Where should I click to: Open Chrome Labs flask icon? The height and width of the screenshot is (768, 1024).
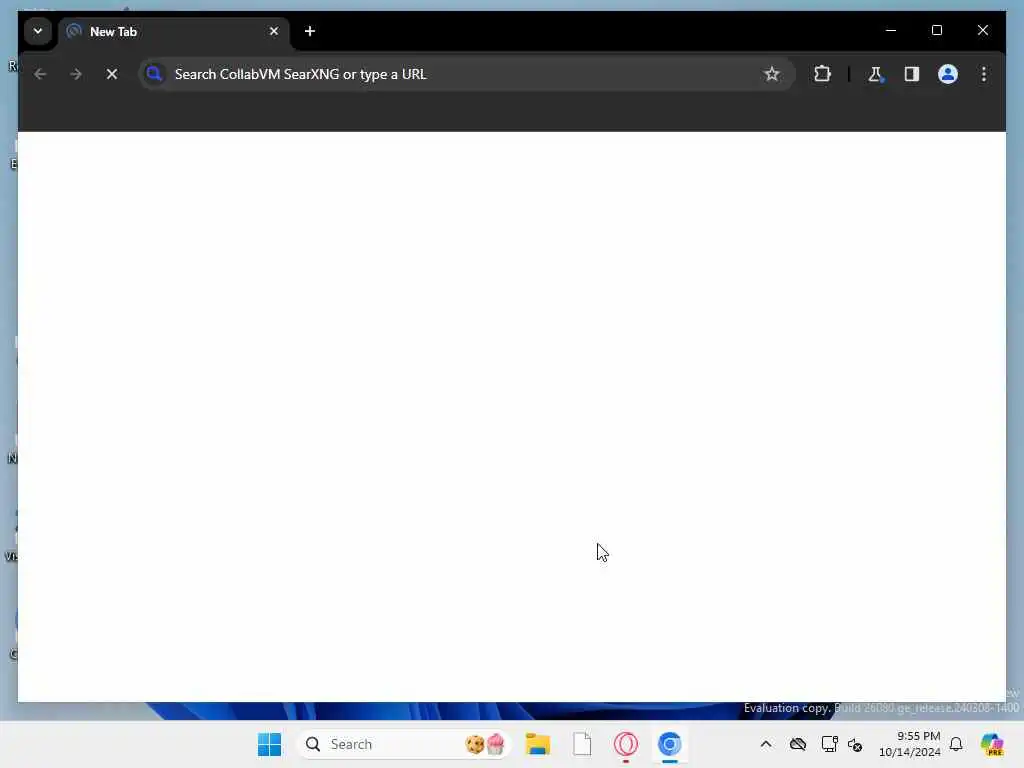pos(875,74)
